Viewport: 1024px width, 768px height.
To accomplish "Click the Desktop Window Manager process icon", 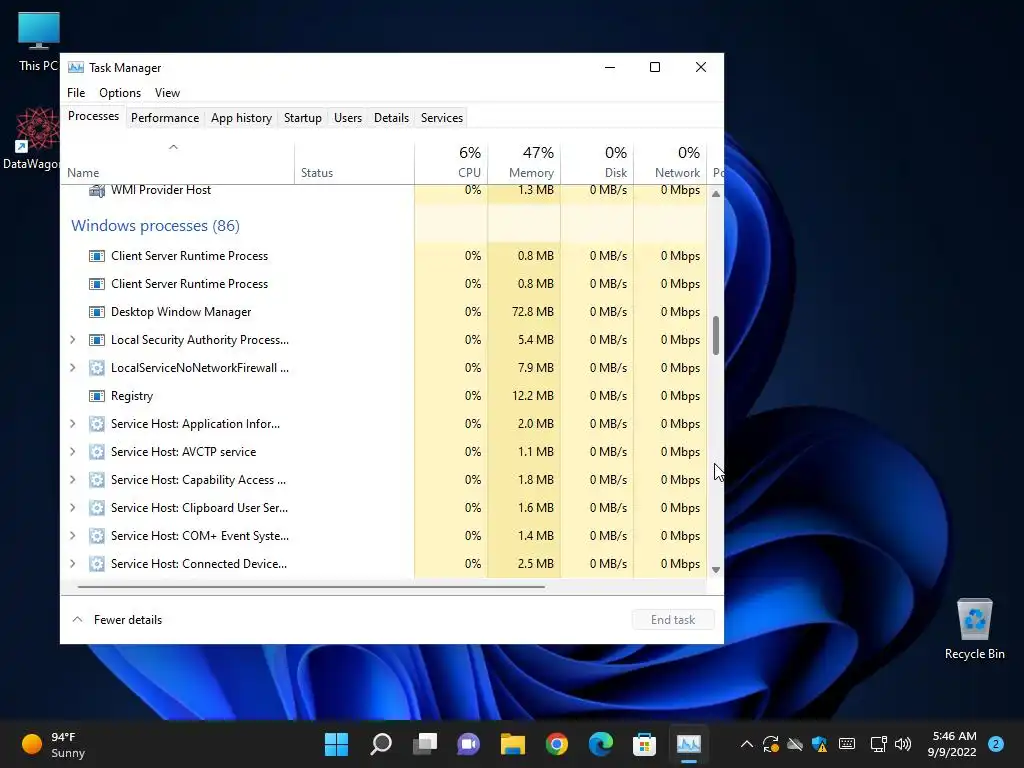I will (x=97, y=312).
